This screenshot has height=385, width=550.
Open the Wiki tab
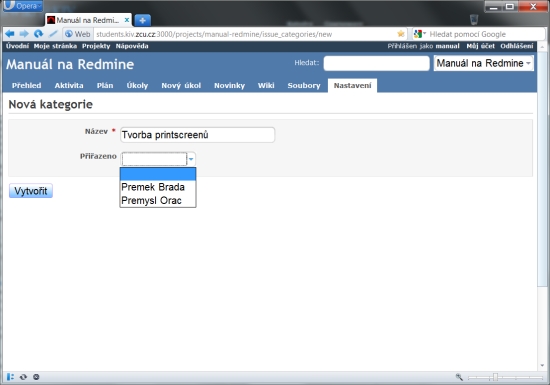pyautogui.click(x=266, y=86)
